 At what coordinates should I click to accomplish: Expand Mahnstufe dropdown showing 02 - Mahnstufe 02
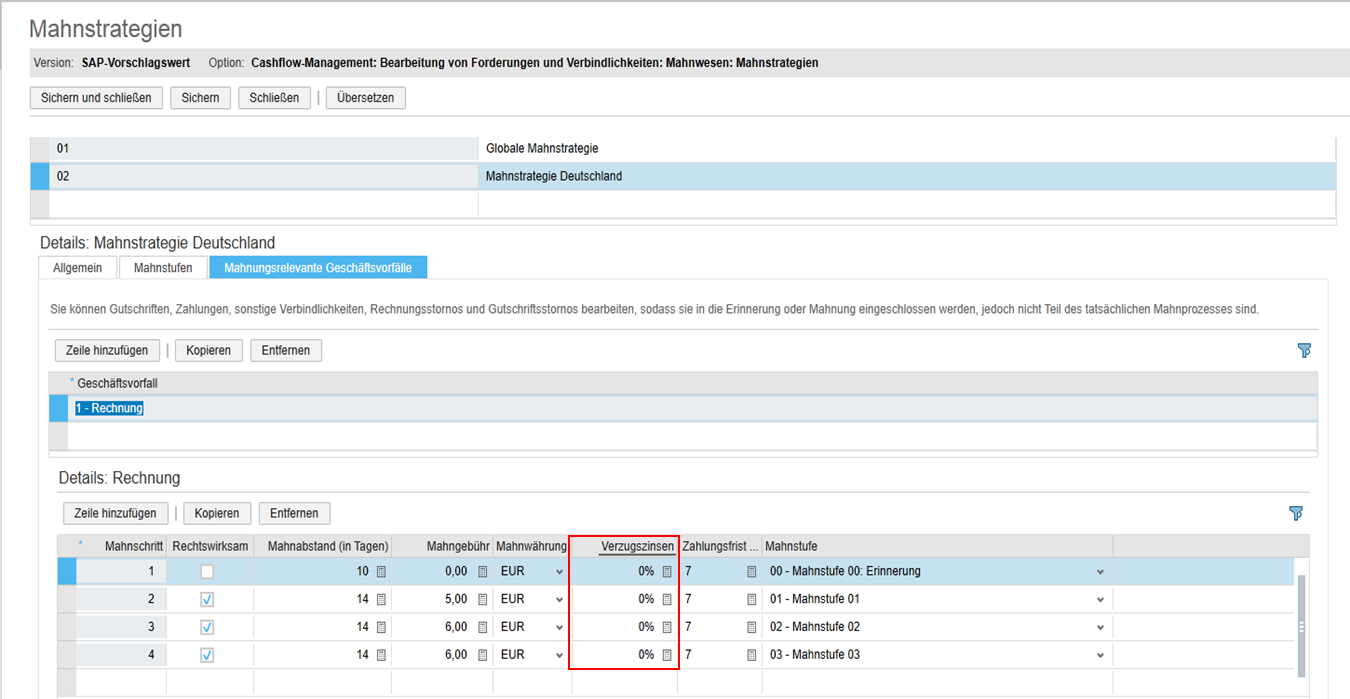point(1100,628)
